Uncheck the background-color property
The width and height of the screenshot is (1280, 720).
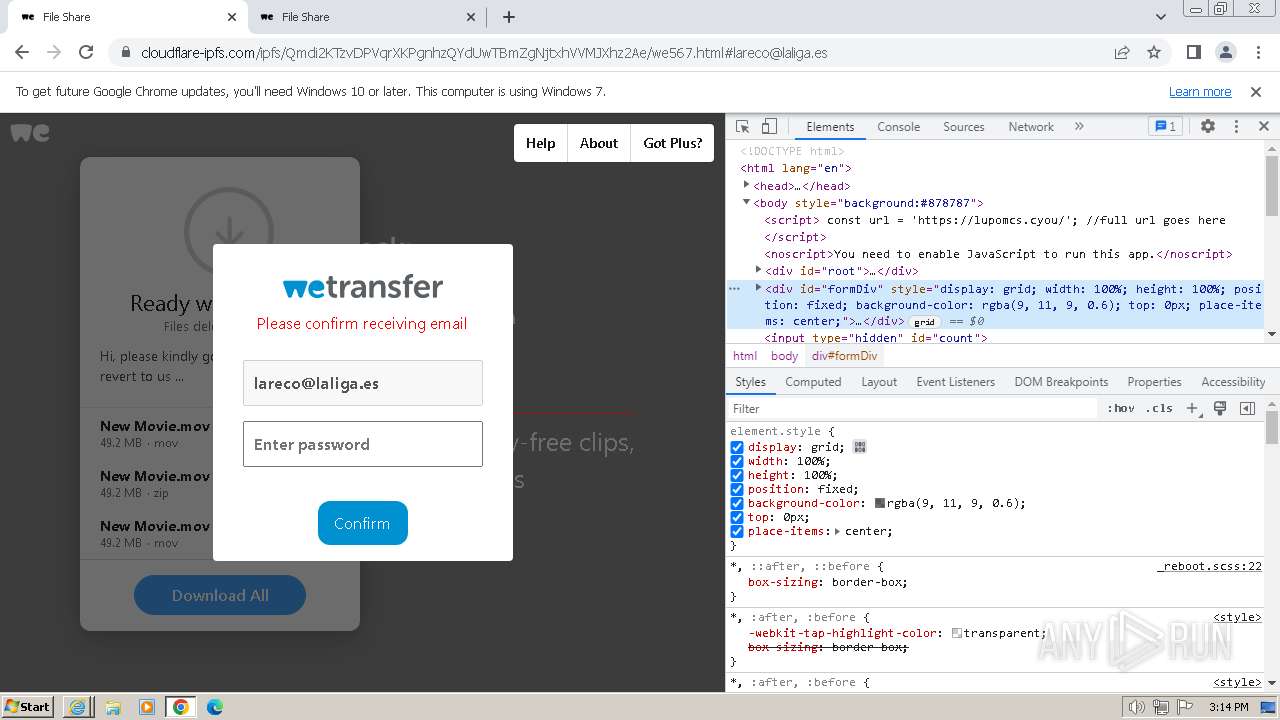pyautogui.click(x=737, y=503)
